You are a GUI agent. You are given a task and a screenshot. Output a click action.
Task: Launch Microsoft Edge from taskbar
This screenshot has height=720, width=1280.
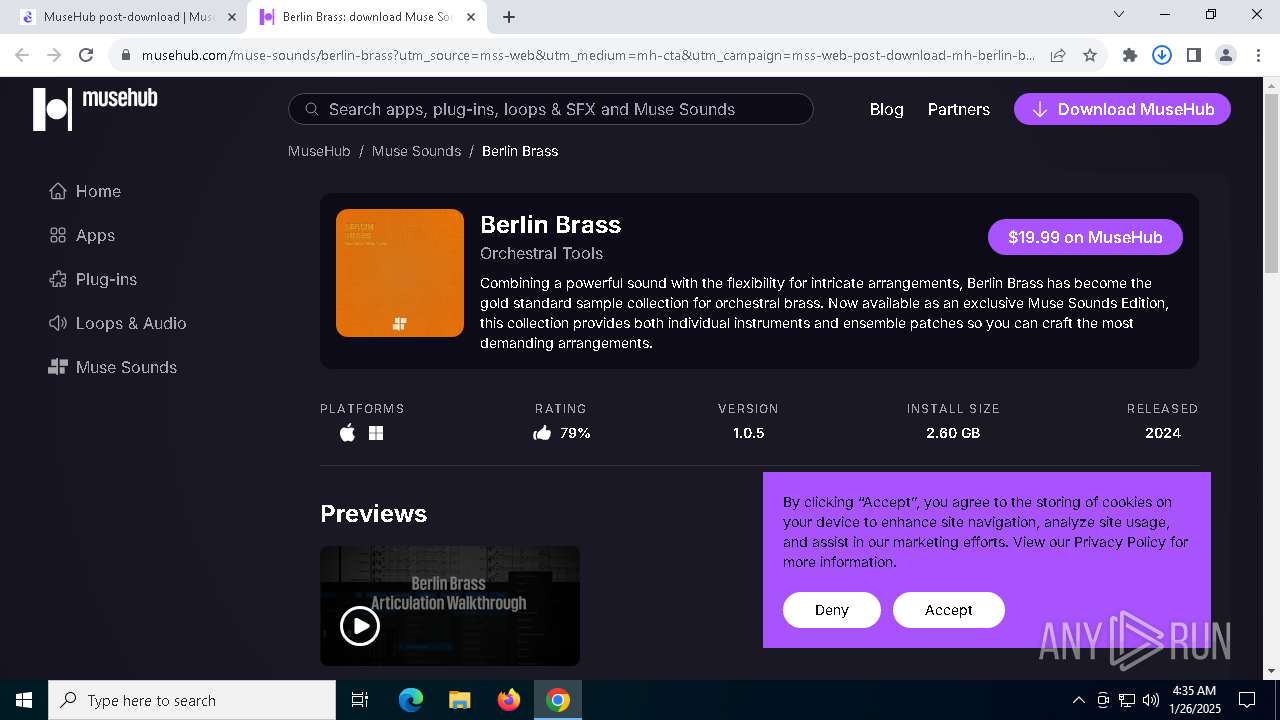pyautogui.click(x=411, y=700)
